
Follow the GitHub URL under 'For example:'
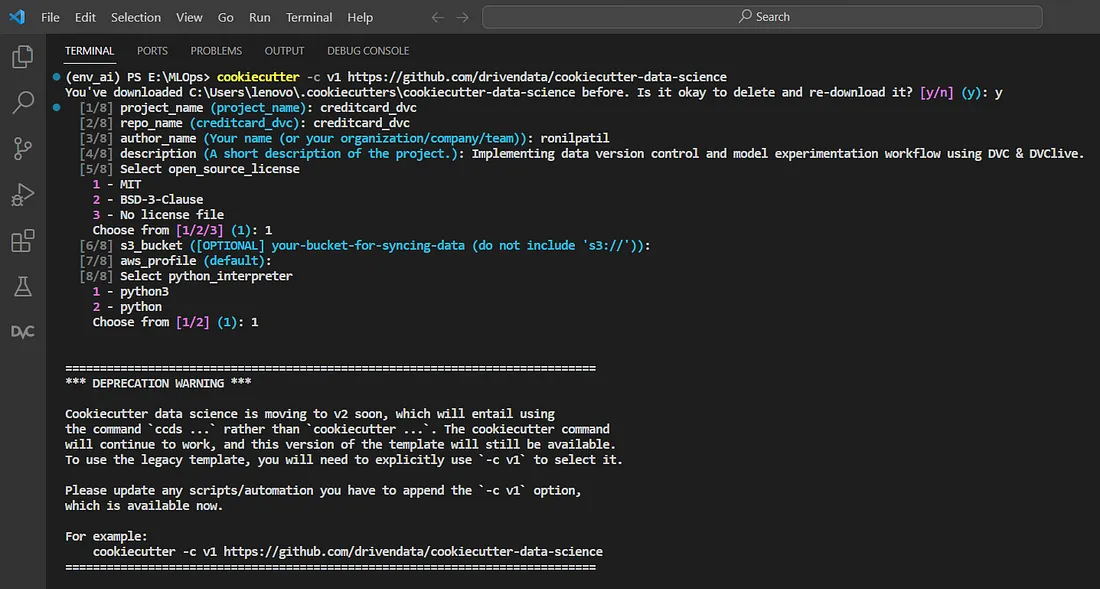click(413, 552)
